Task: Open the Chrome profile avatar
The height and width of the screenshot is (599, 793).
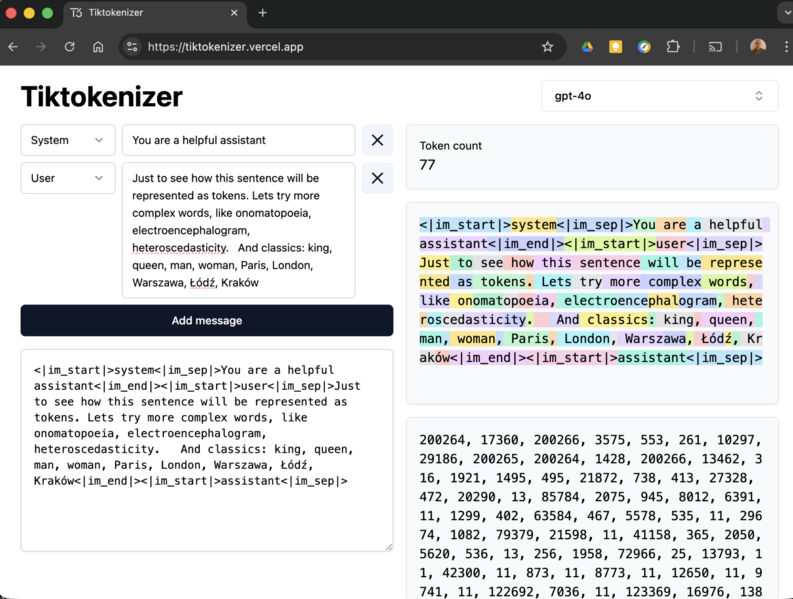Action: pos(758,47)
